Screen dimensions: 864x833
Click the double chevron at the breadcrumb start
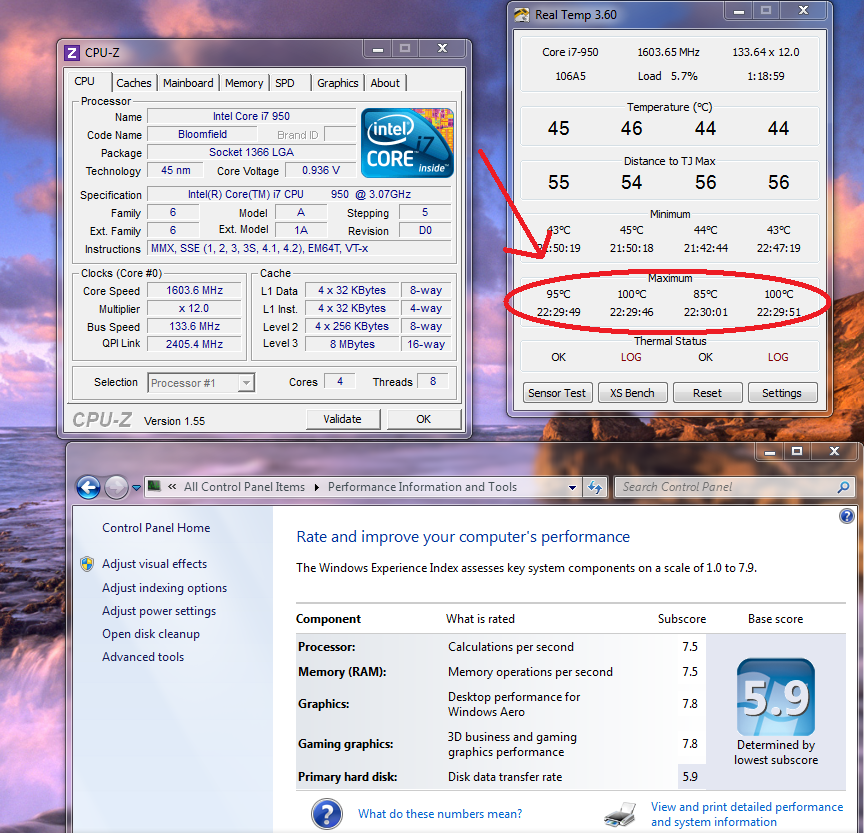[172, 487]
